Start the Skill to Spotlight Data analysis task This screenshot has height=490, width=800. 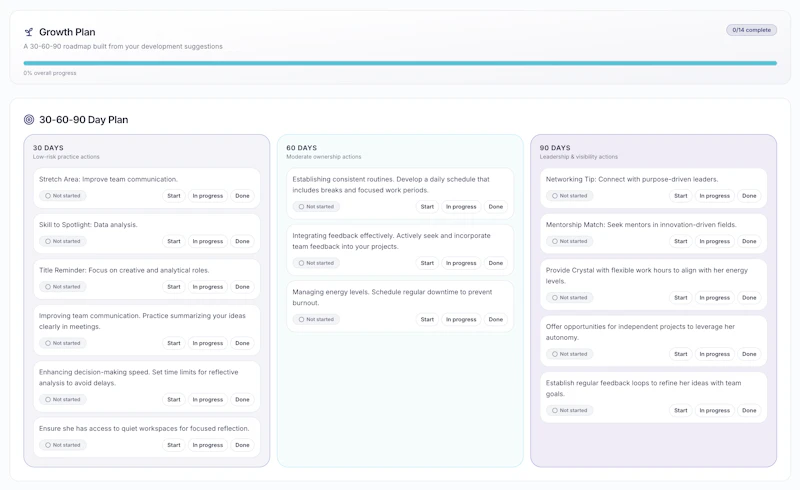(174, 241)
